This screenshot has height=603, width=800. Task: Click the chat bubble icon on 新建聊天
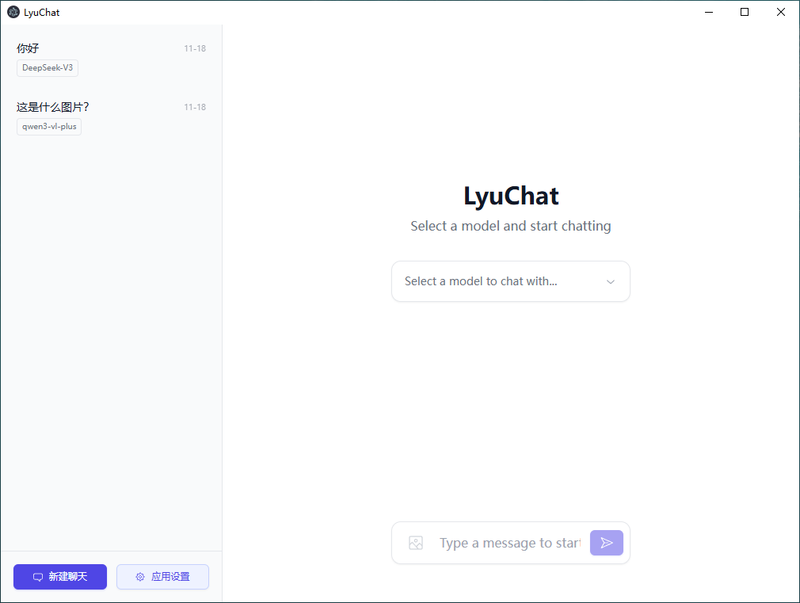tap(38, 577)
